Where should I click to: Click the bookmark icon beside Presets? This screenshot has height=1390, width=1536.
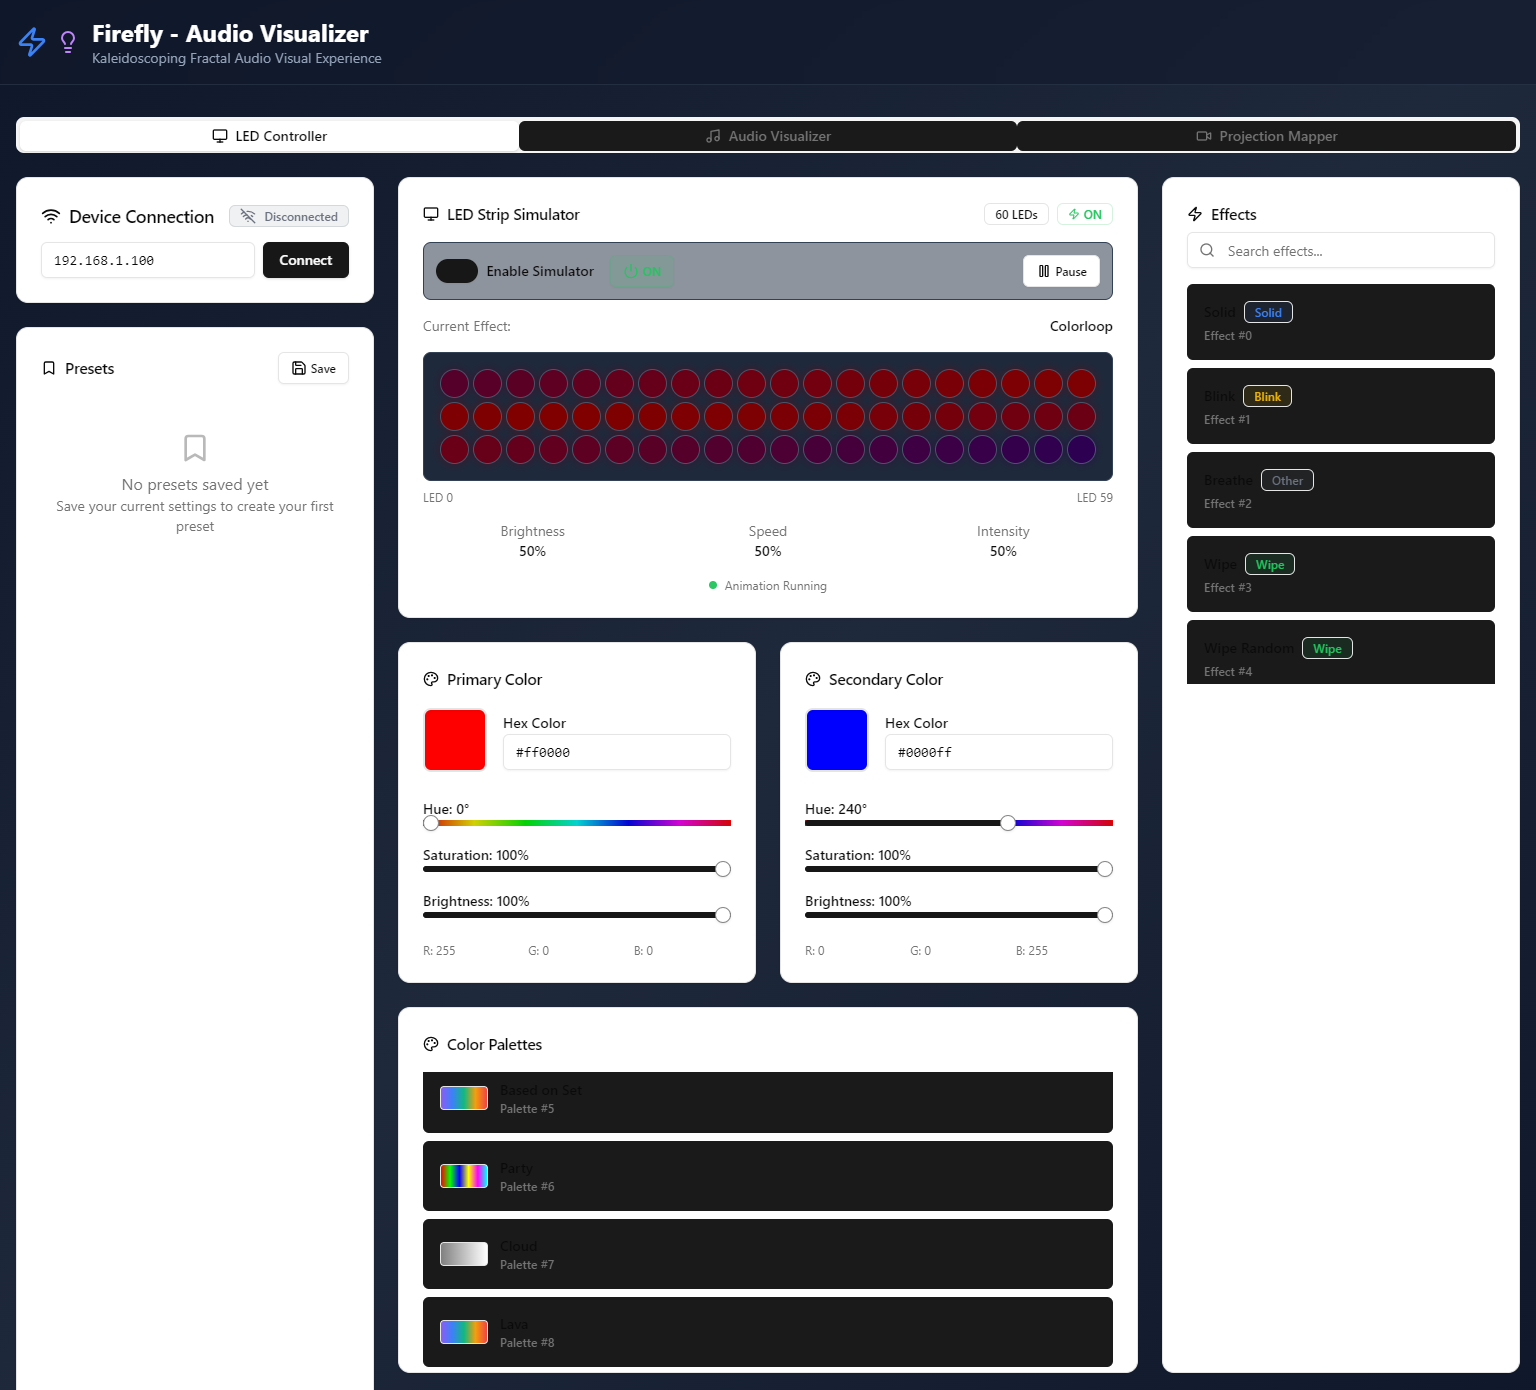(x=49, y=368)
